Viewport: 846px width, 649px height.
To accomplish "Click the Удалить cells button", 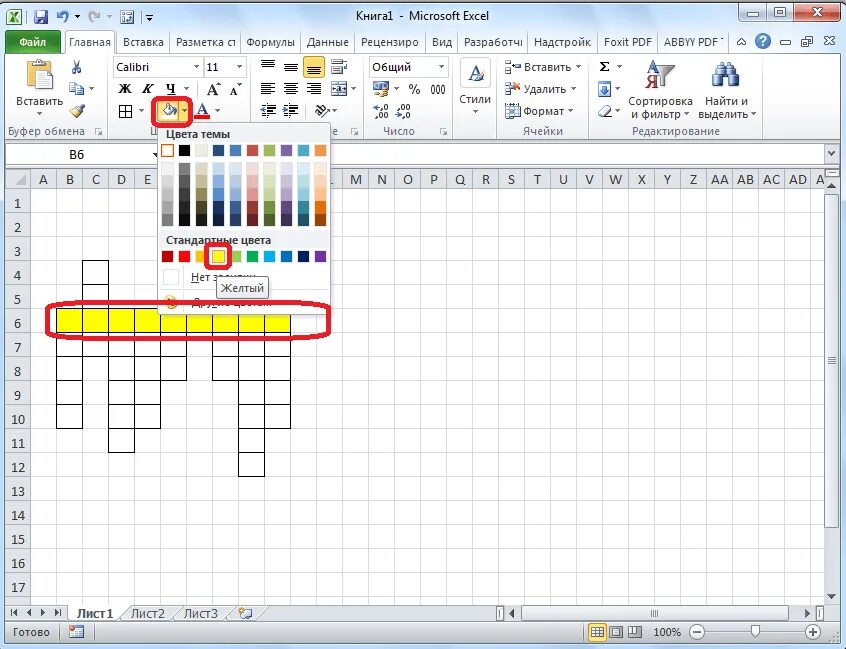I will point(541,89).
